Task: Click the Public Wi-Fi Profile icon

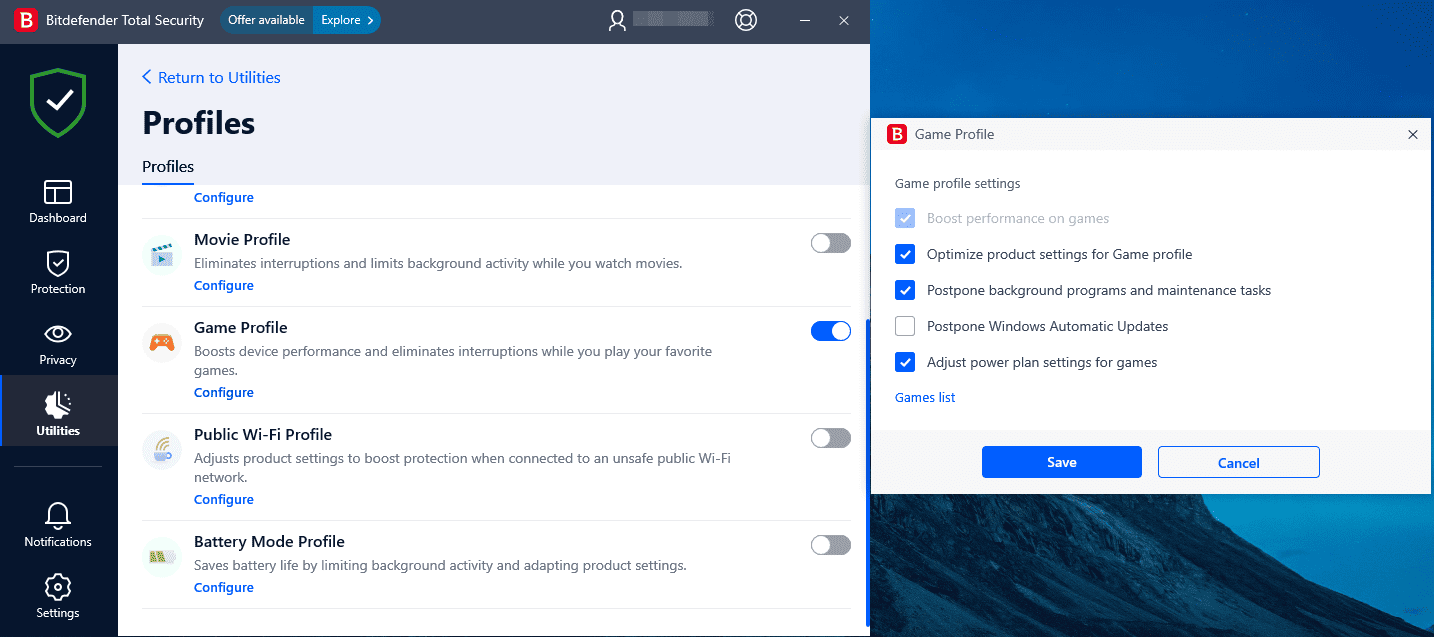Action: point(161,450)
